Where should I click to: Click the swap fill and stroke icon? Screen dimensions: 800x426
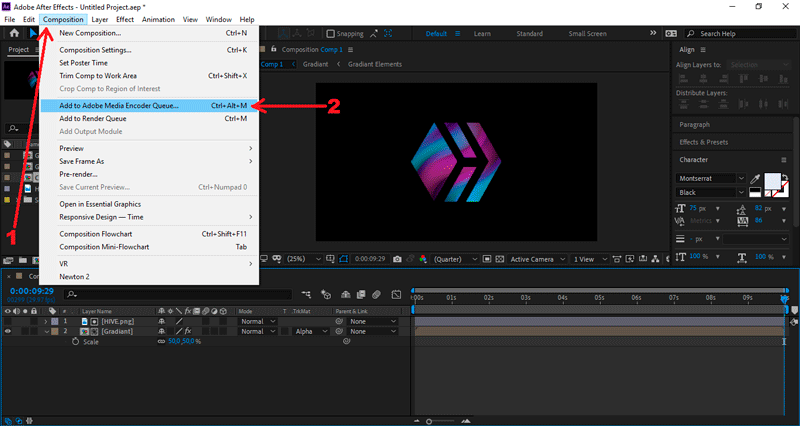[786, 178]
